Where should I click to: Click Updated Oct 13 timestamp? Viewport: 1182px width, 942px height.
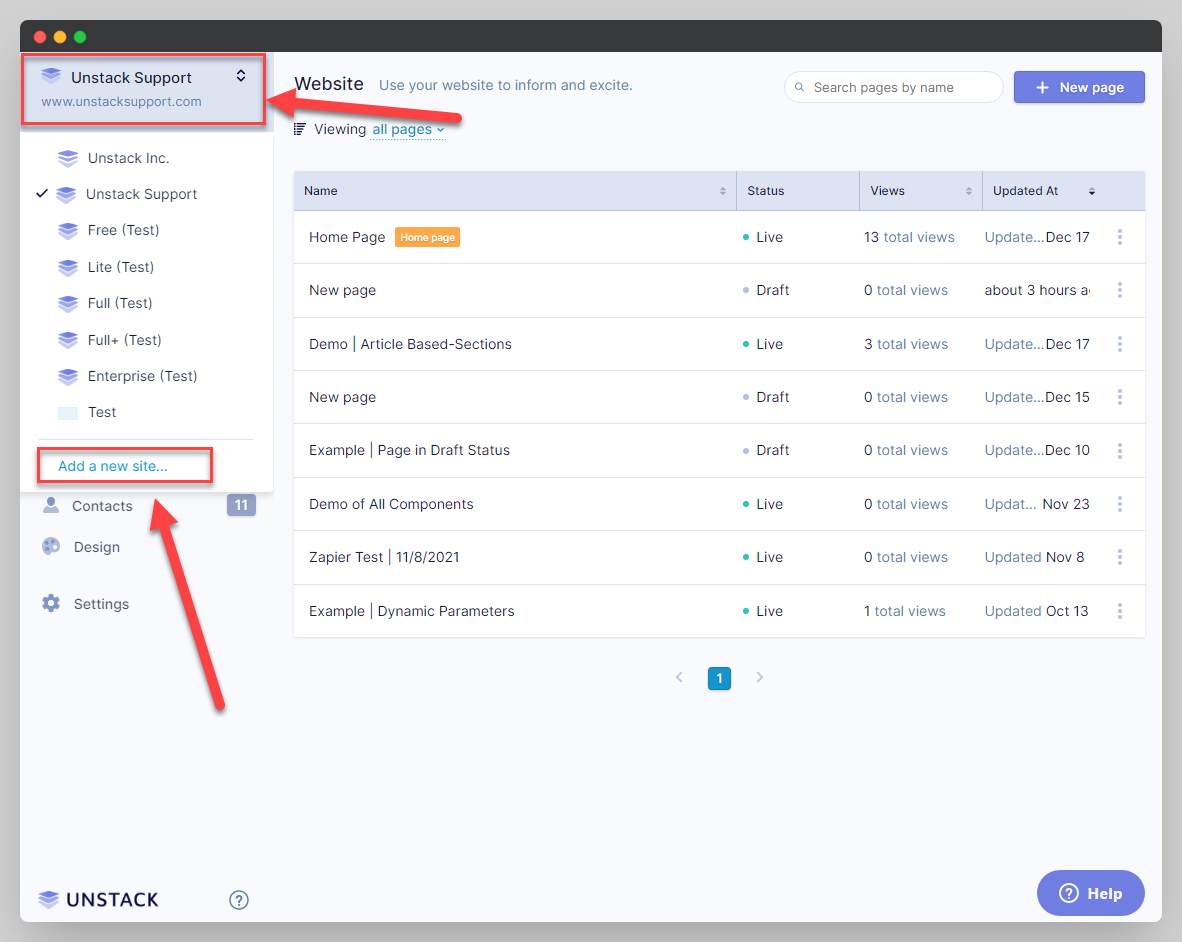(x=1037, y=611)
